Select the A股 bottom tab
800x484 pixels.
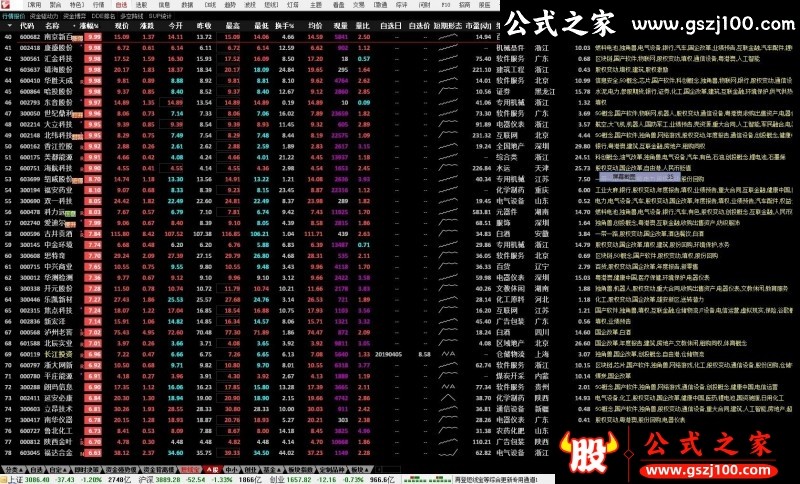(212, 469)
